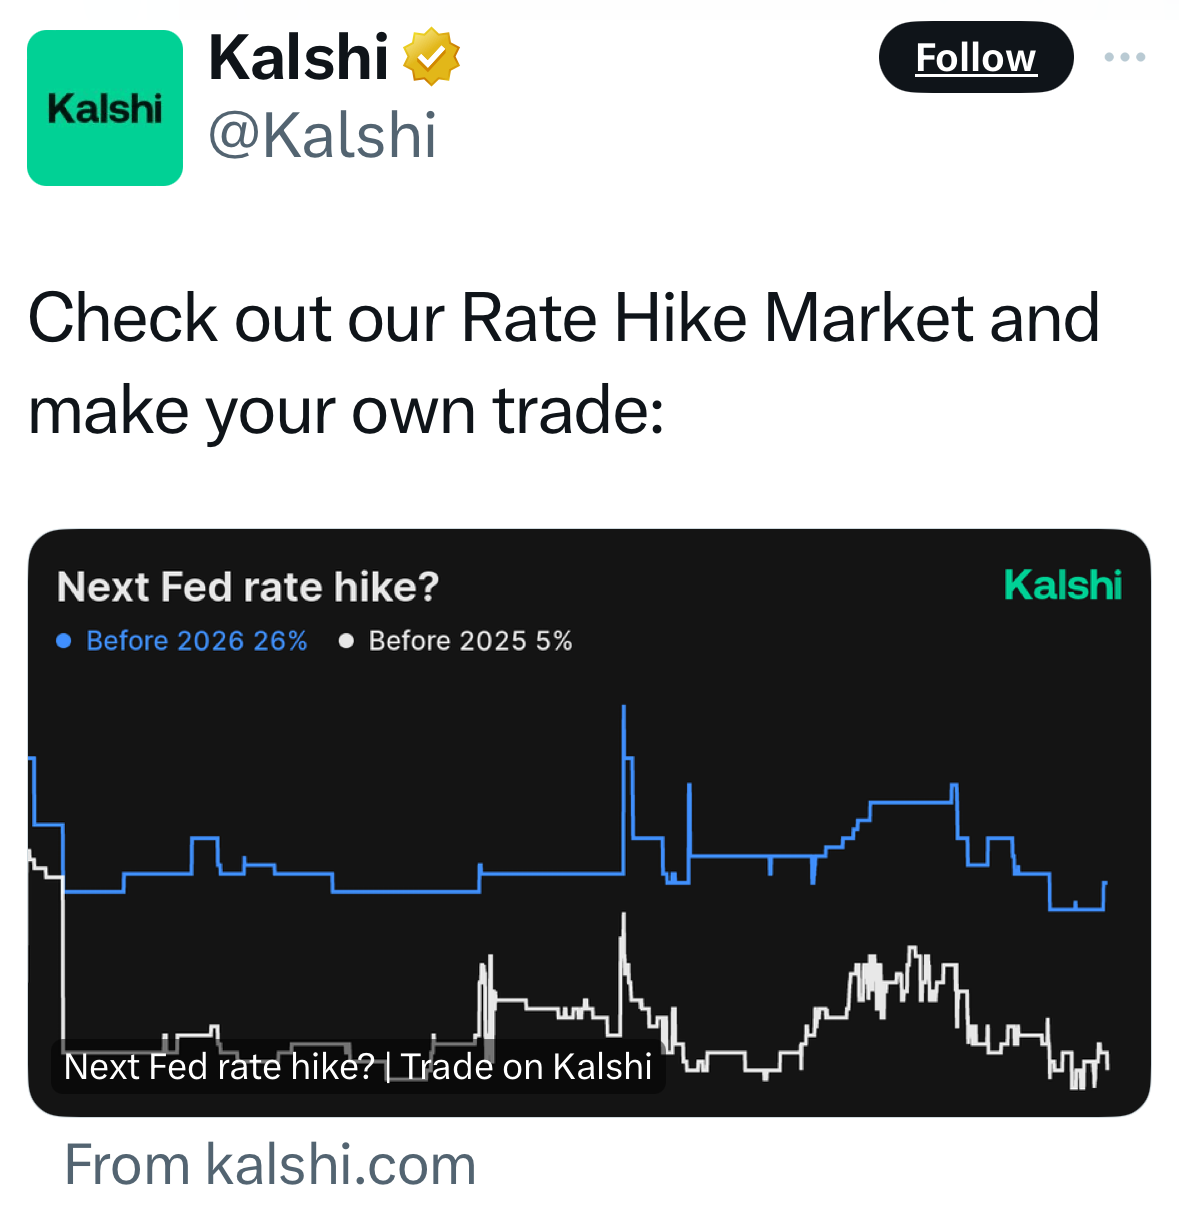Open the "From kalshi.com" source link
The height and width of the screenshot is (1230, 1179).
coord(270,1165)
